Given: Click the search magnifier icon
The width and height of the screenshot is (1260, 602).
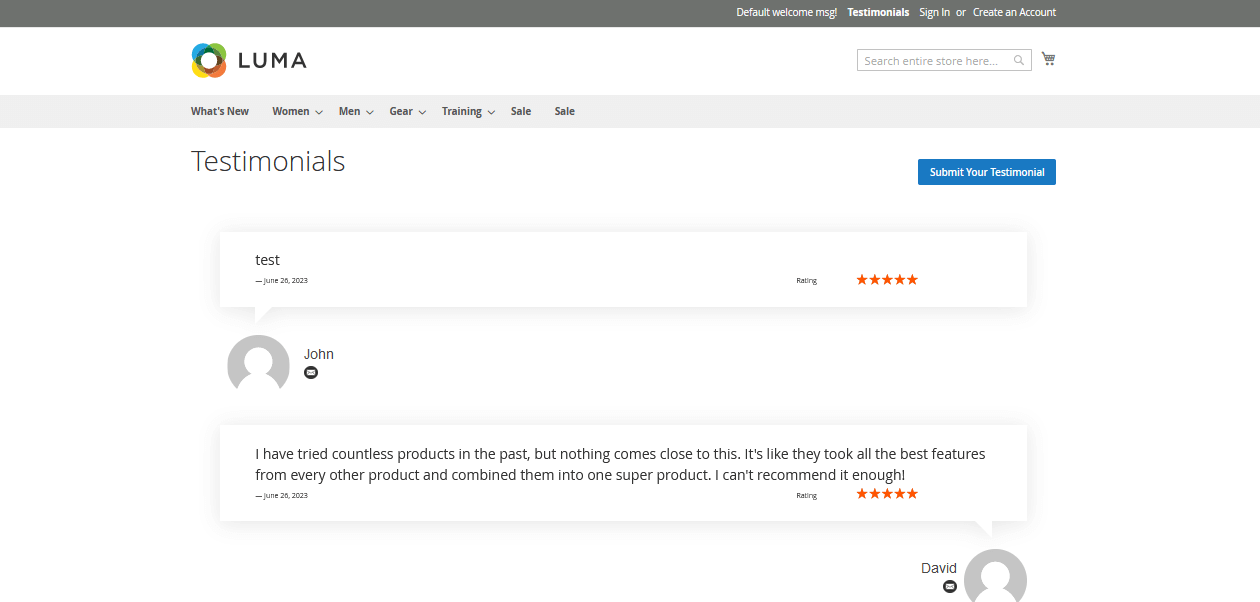Looking at the screenshot, I should (1019, 61).
